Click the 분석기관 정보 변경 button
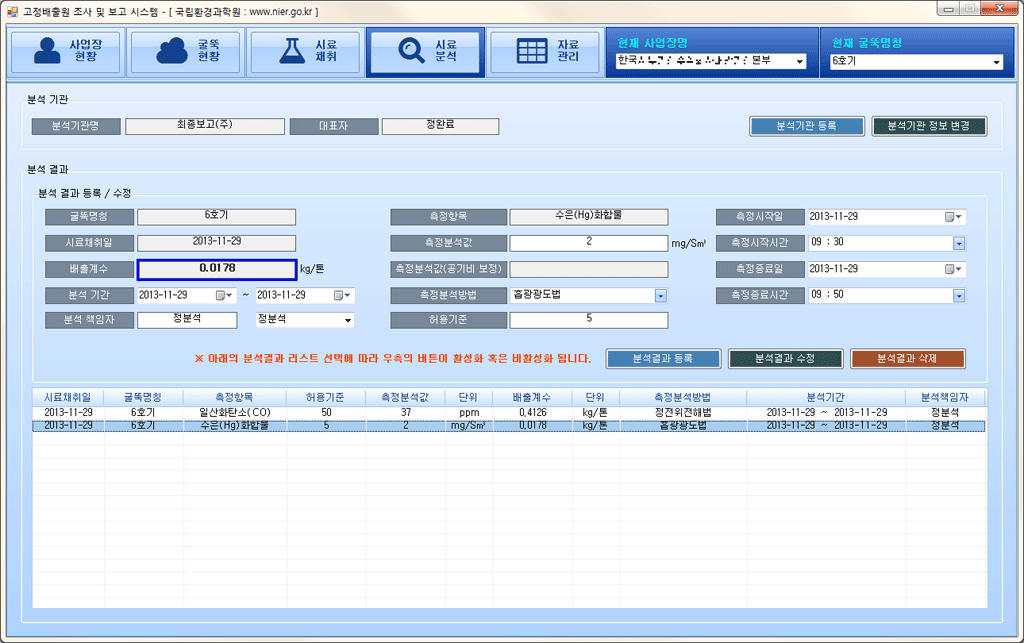 (x=929, y=126)
